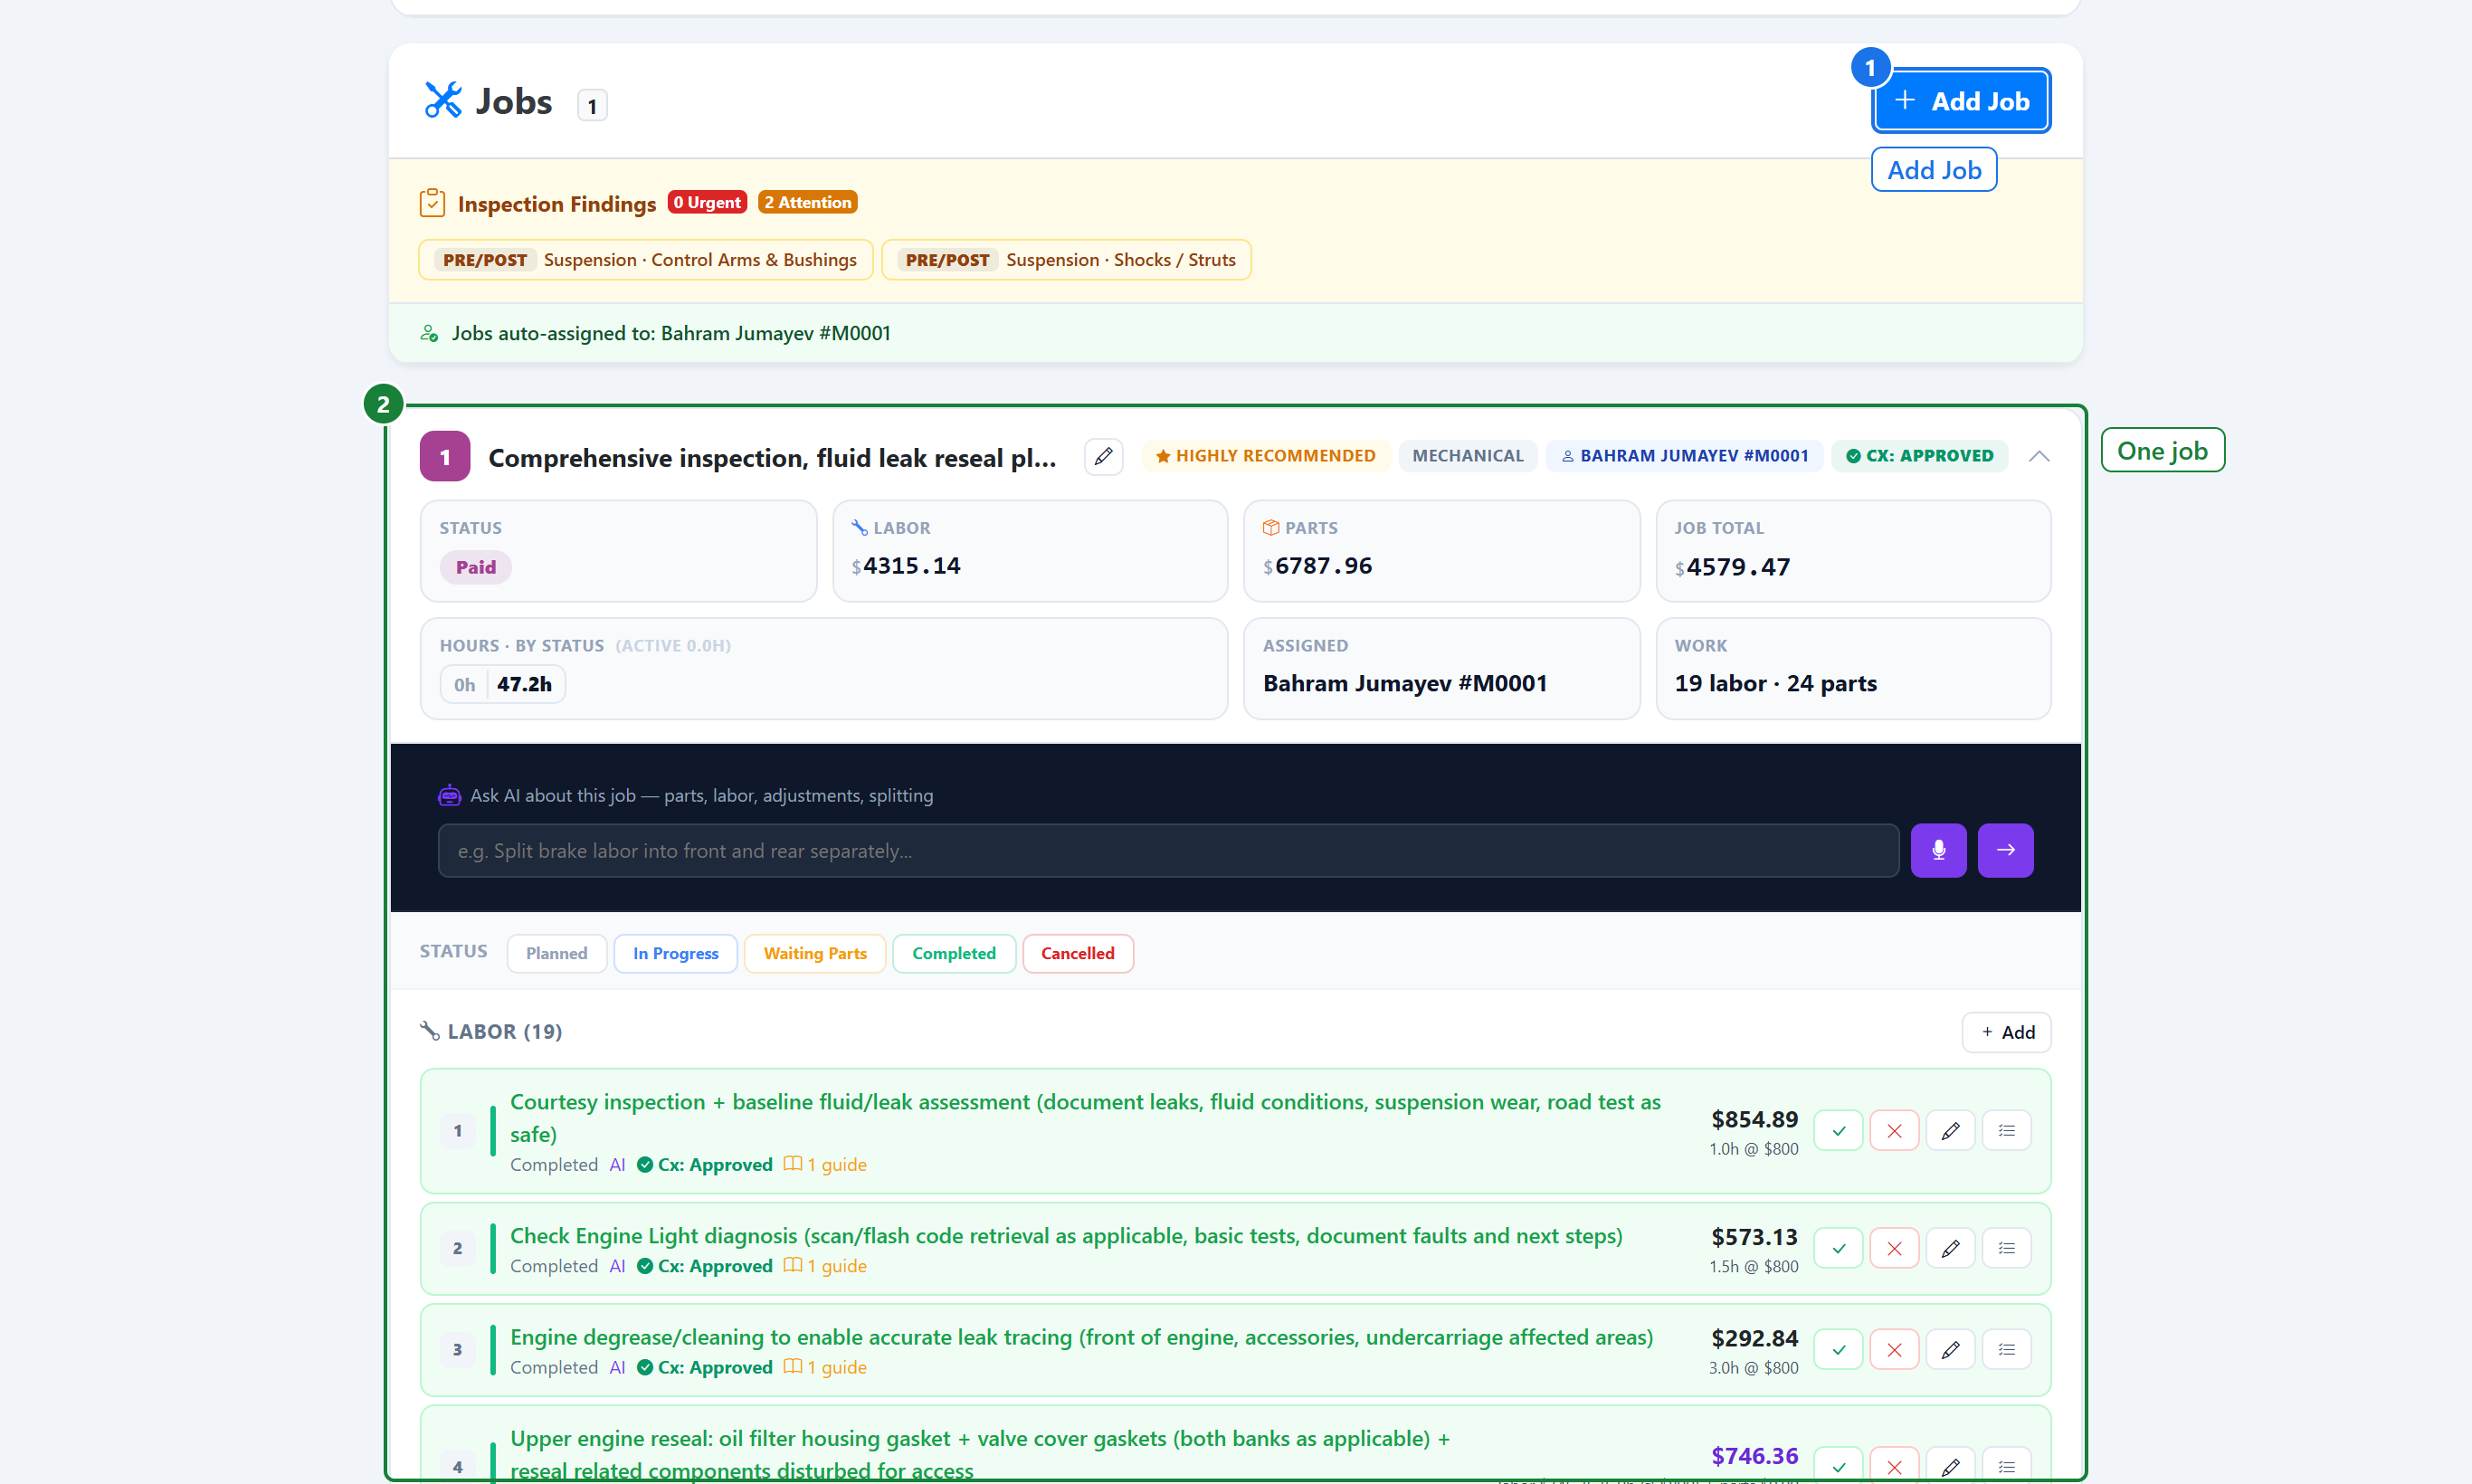2472x1484 pixels.
Task: Open 1 guide link on Engine degrease
Action: (x=825, y=1367)
